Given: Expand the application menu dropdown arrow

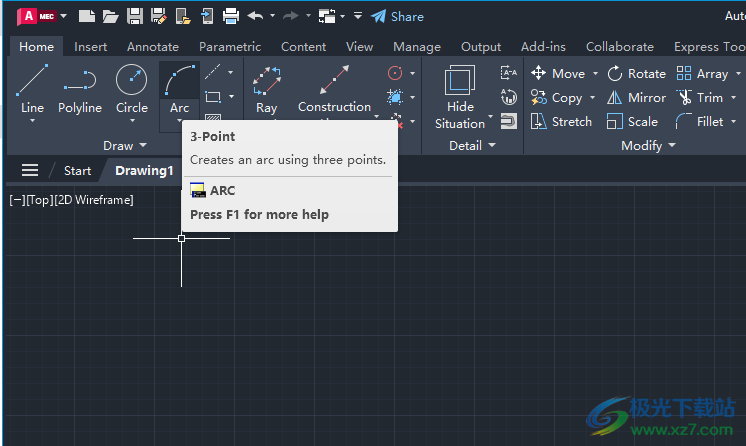Looking at the screenshot, I should coord(63,17).
